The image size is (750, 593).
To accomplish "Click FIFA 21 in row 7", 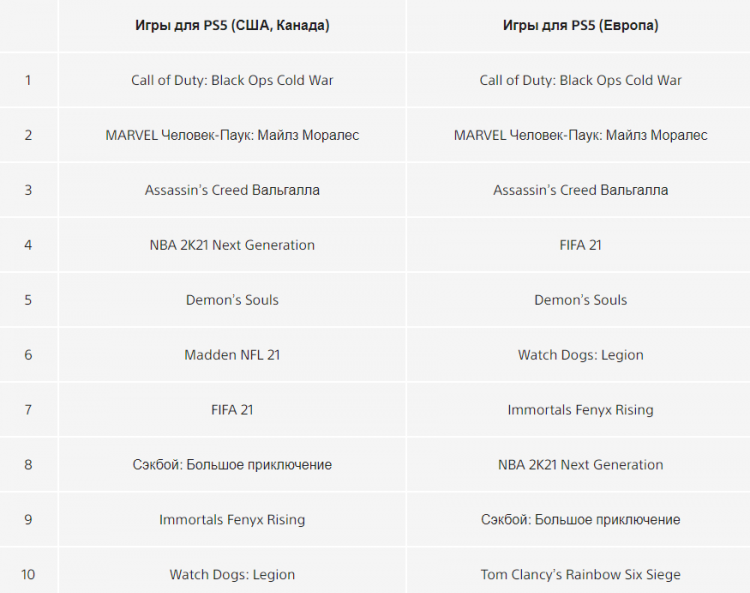I will coord(232,410).
